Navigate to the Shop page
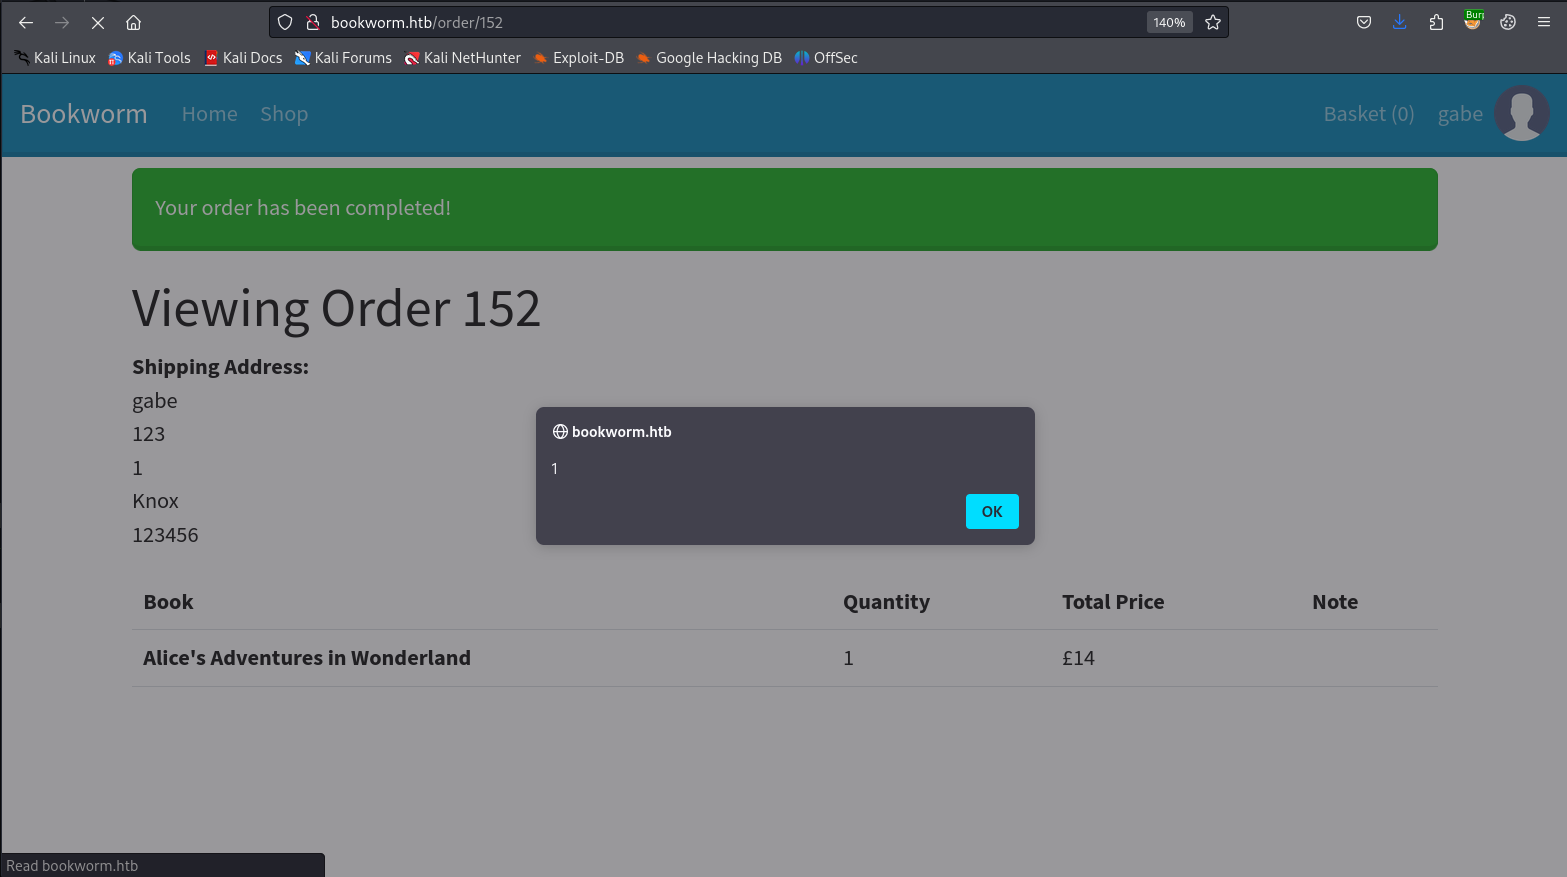 coord(284,114)
